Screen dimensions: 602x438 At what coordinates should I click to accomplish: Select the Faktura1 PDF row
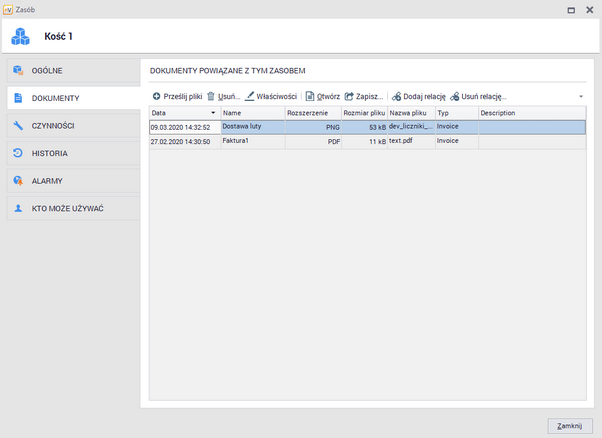[250, 142]
